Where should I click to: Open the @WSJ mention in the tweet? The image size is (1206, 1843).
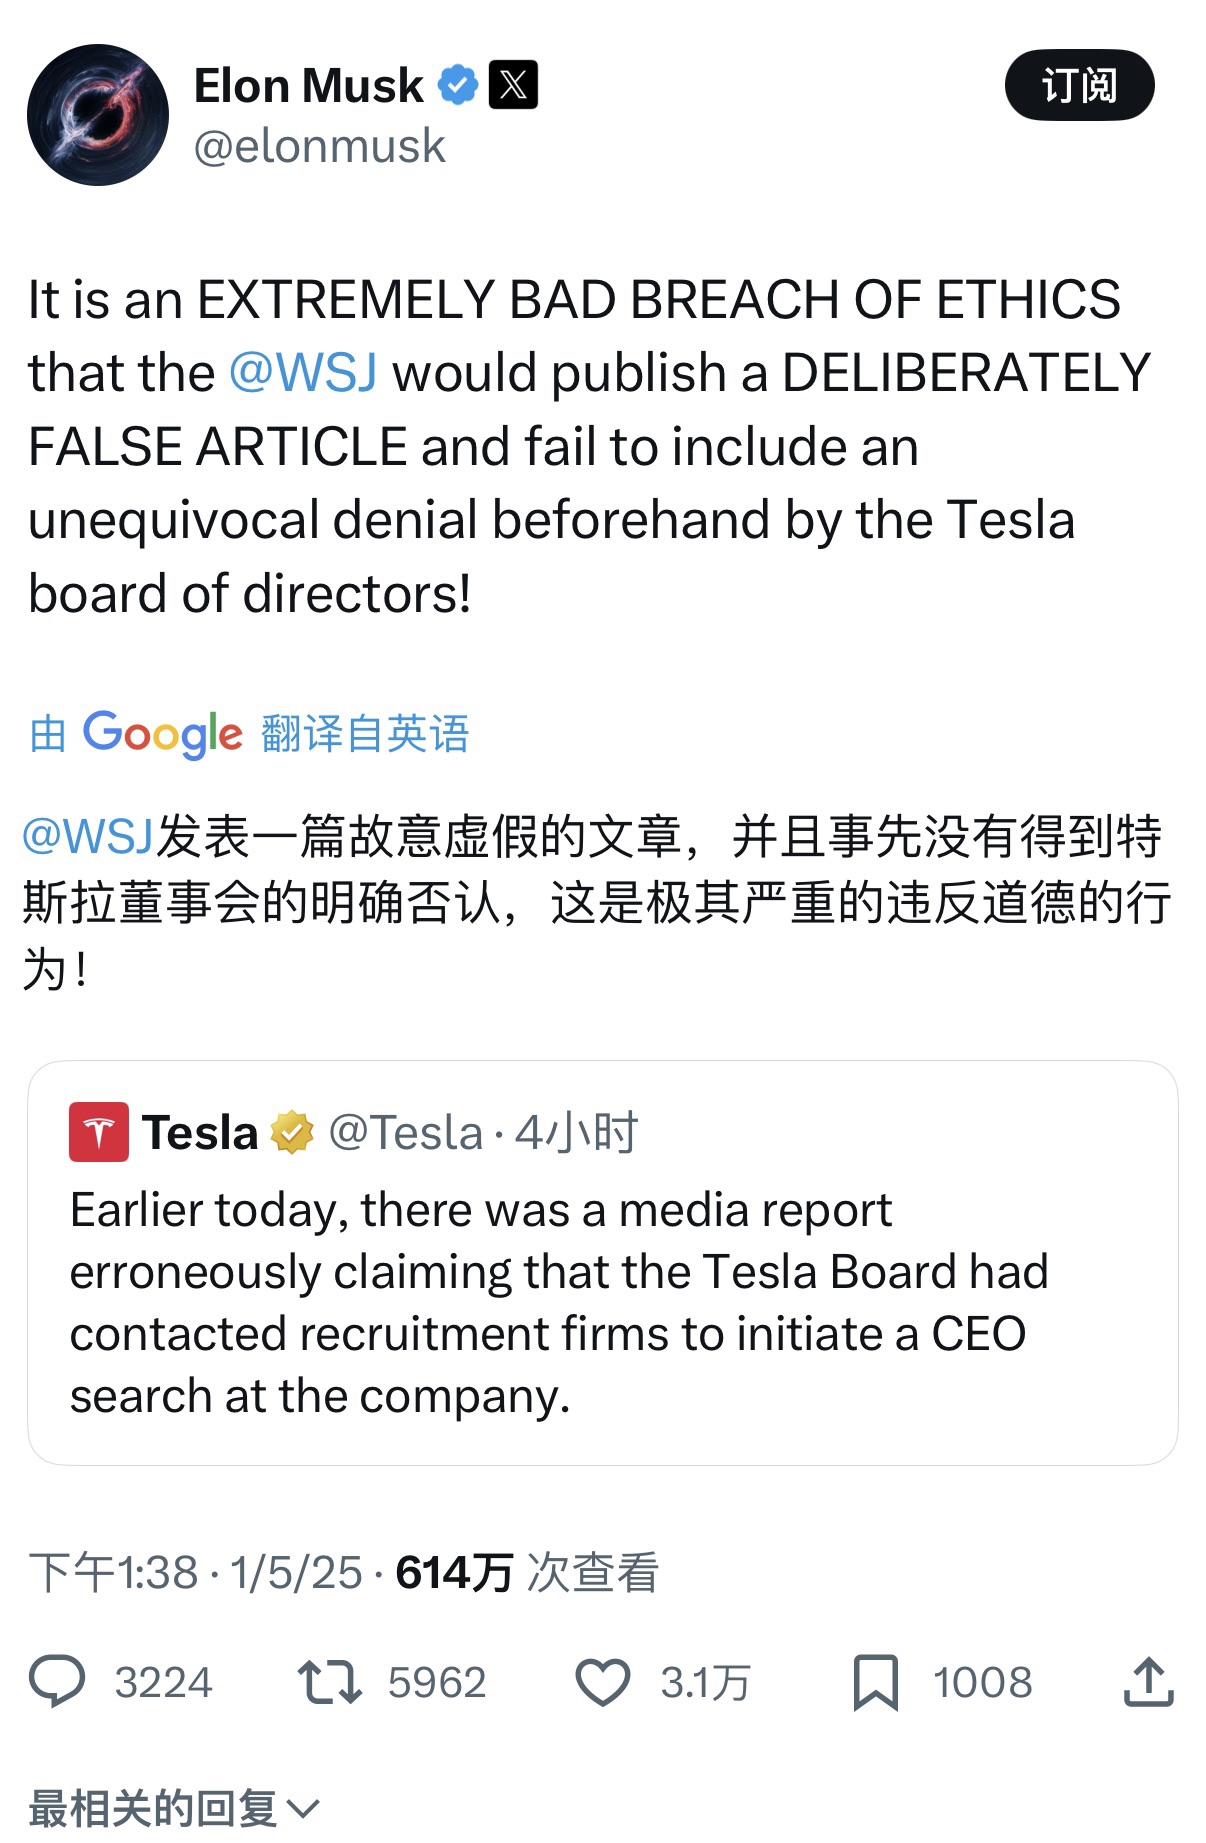point(303,373)
